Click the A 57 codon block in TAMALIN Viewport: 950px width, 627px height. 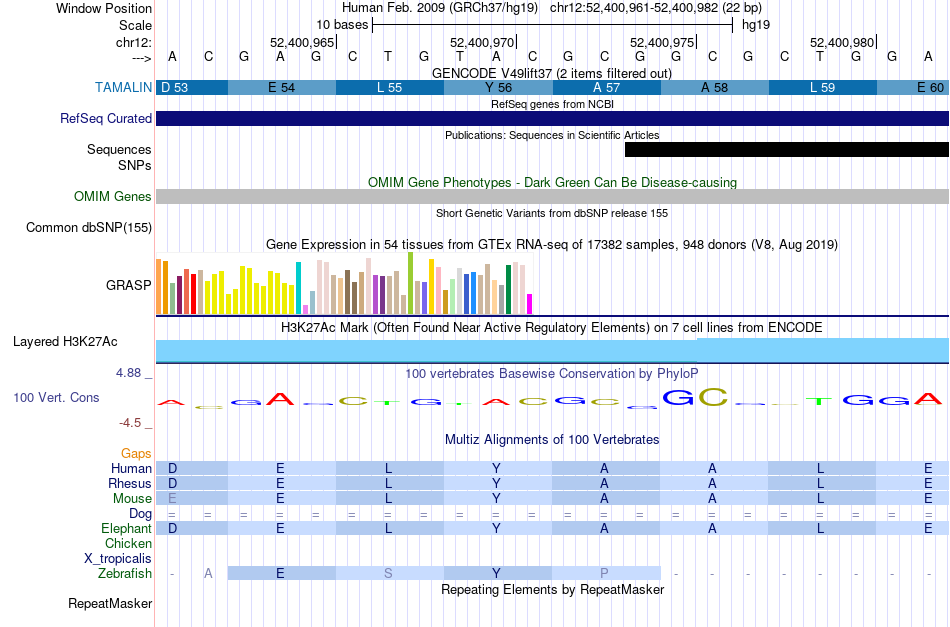(606, 87)
